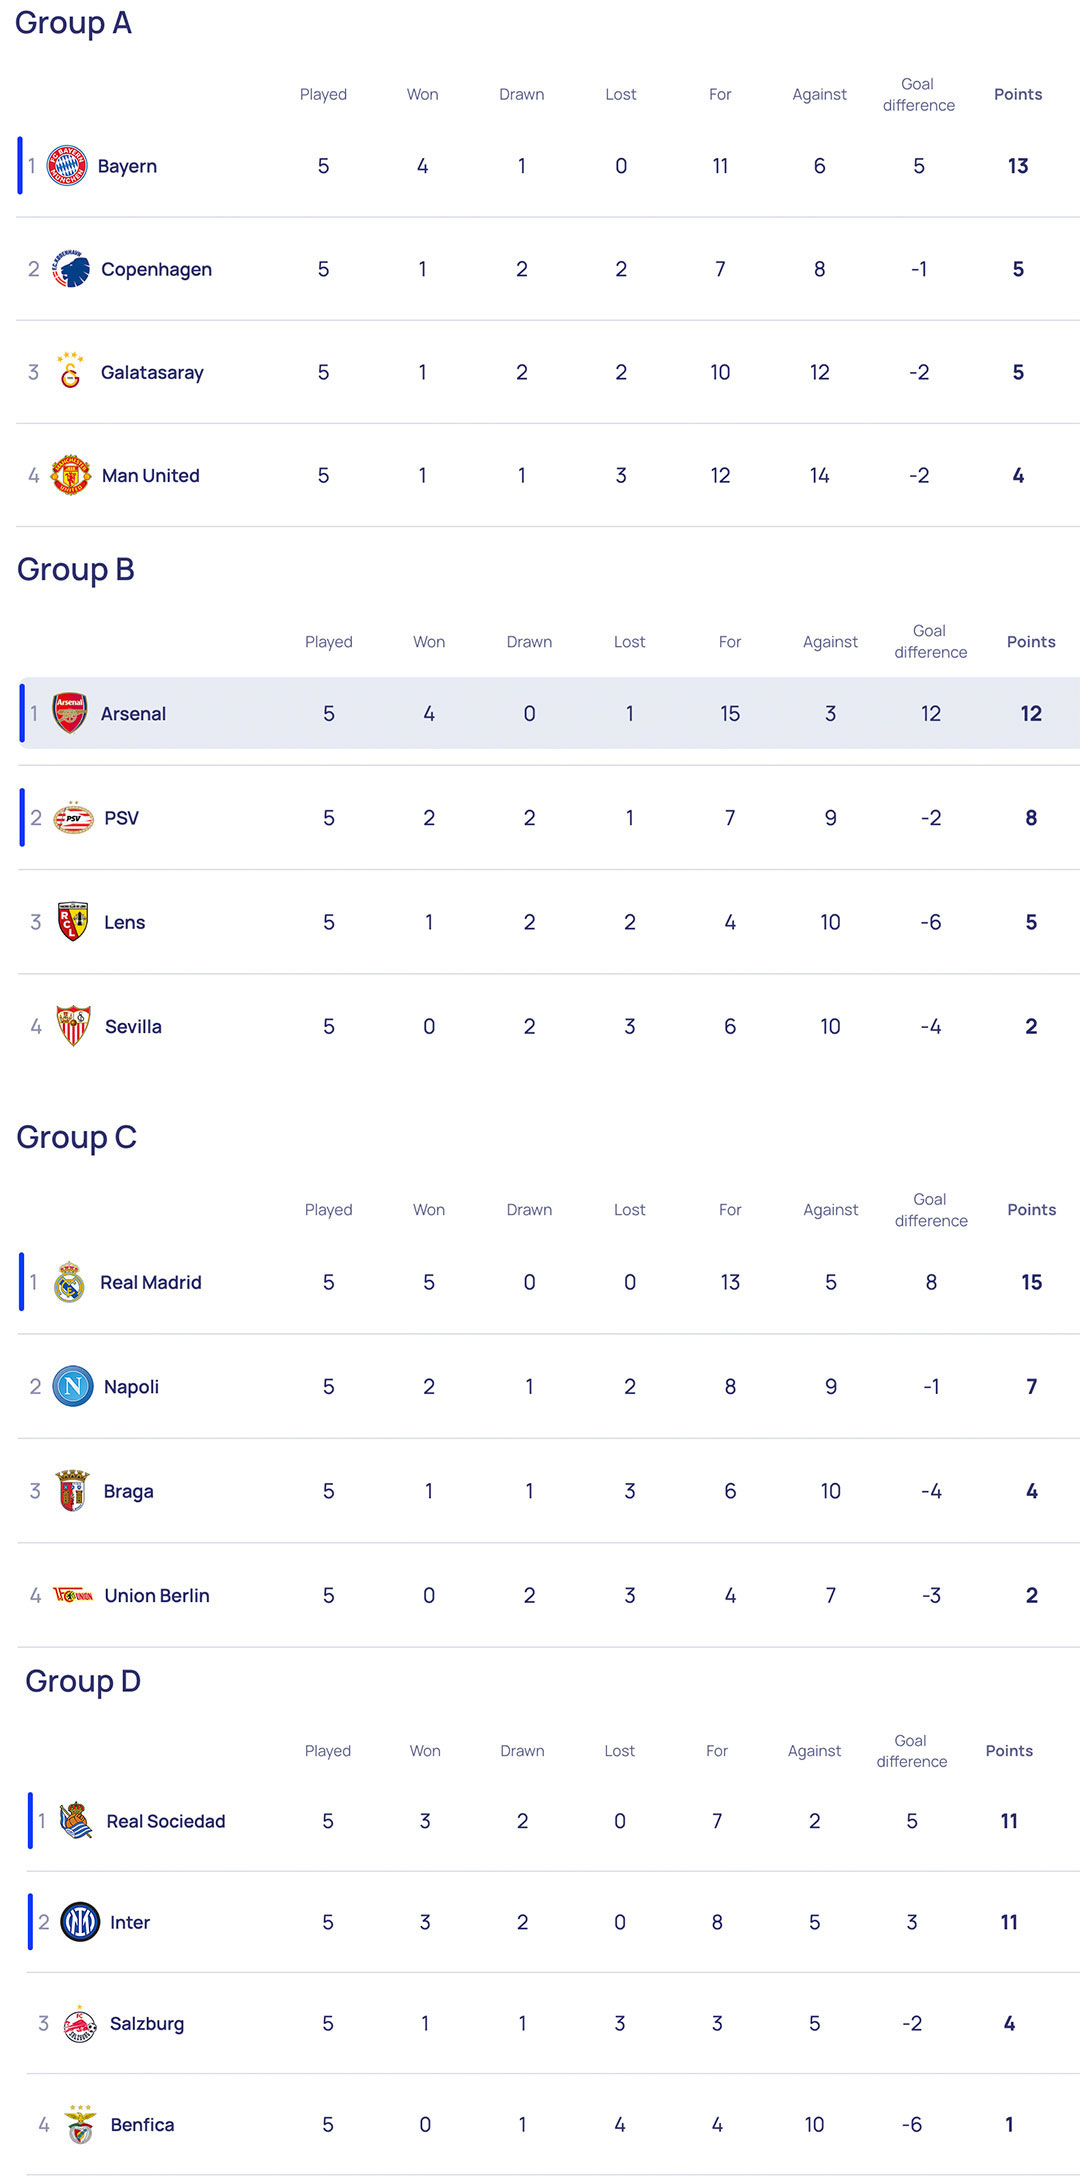
Task: Click the Man United crest
Action: (x=71, y=475)
